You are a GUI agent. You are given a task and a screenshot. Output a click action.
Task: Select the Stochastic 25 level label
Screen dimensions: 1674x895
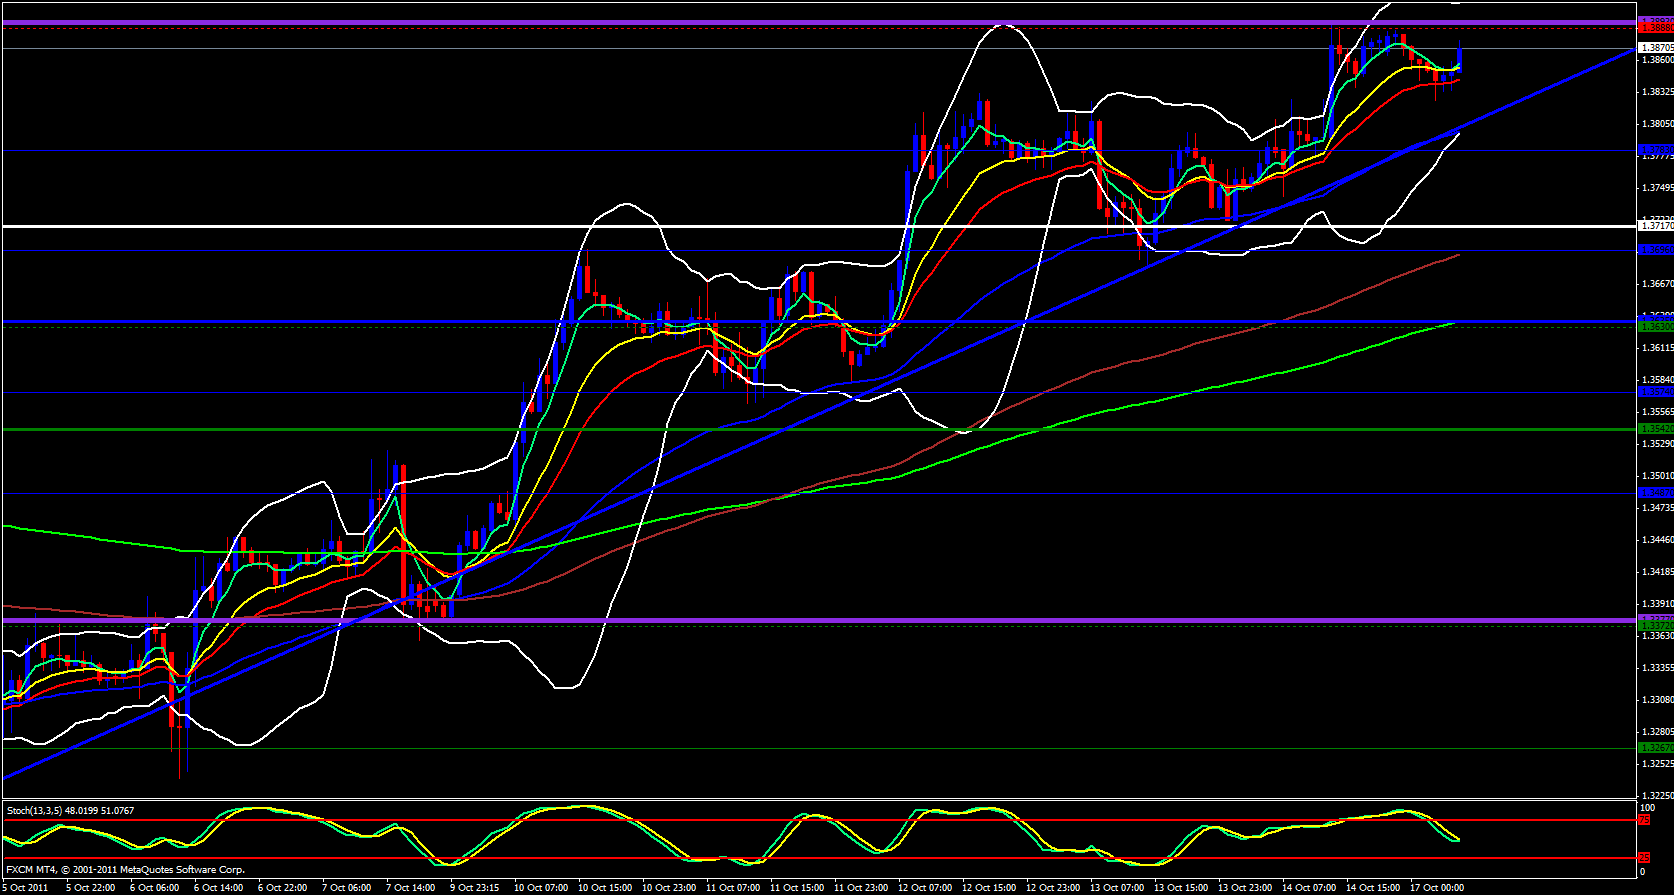(1644, 858)
